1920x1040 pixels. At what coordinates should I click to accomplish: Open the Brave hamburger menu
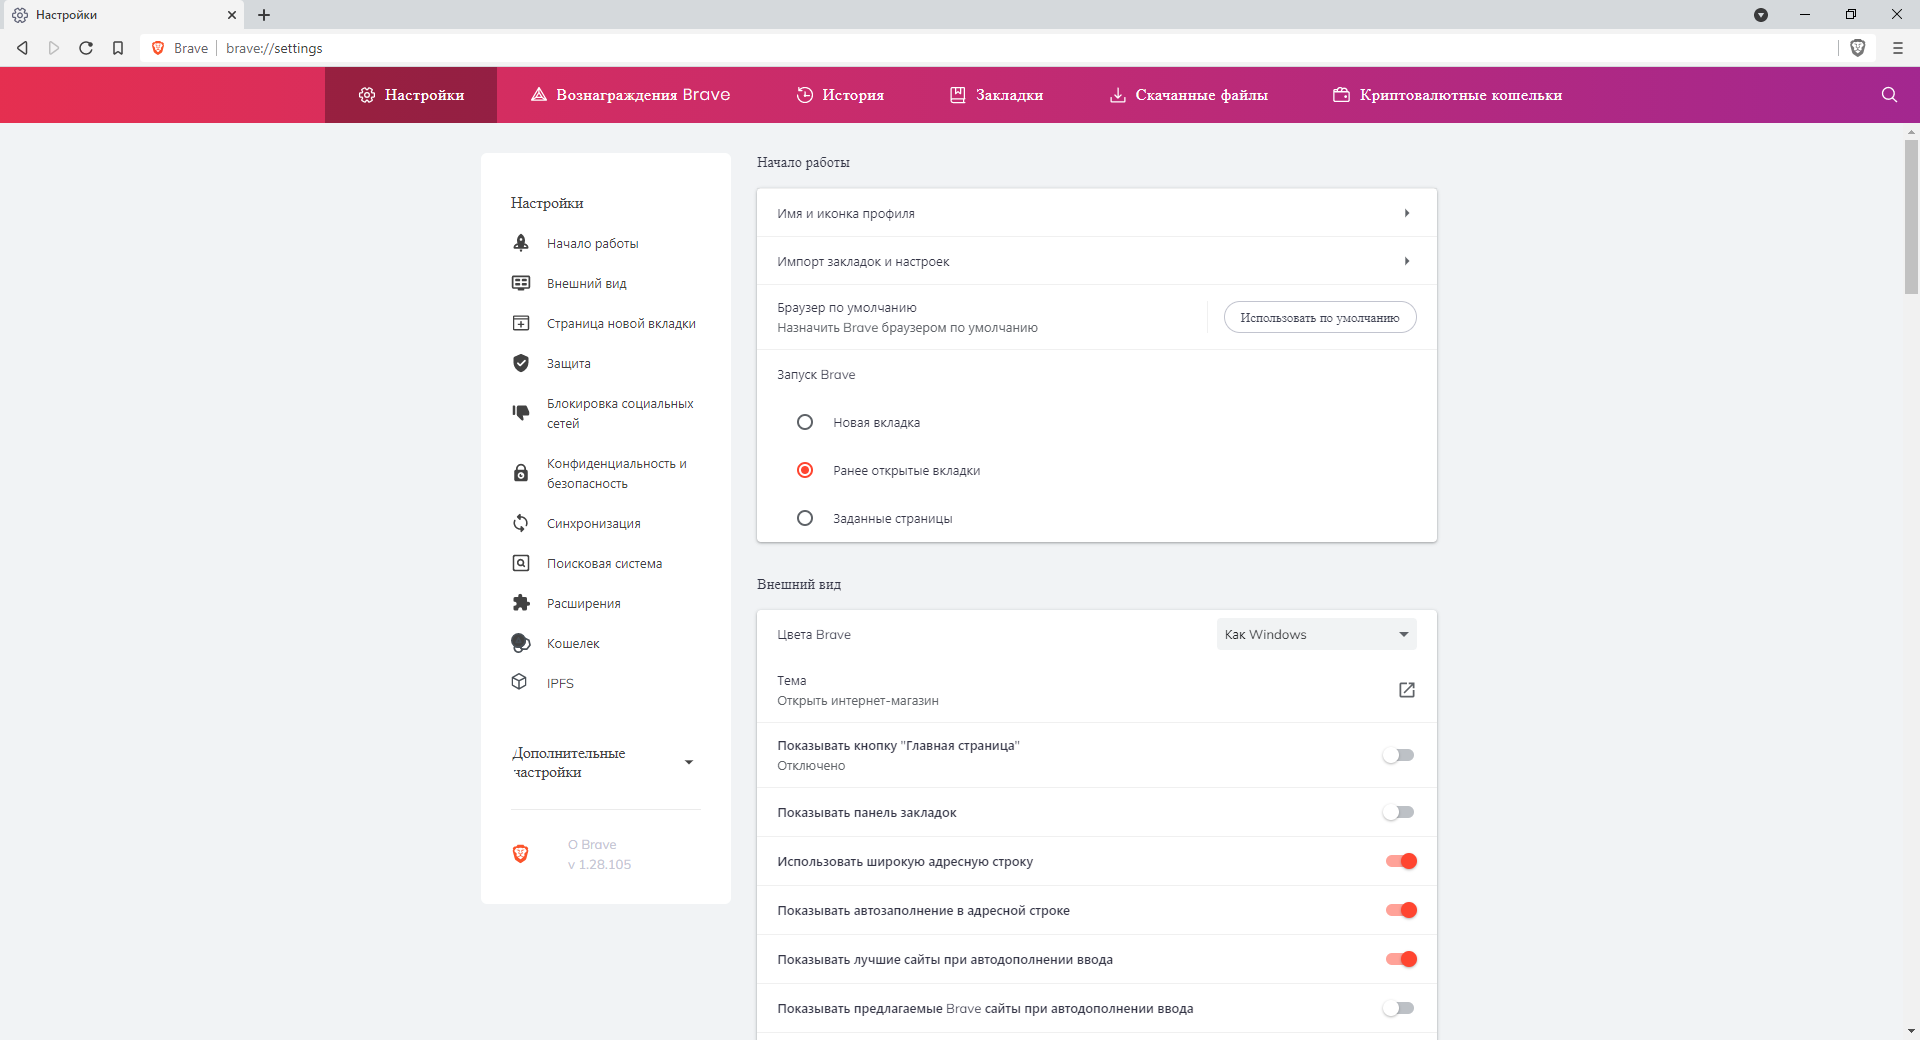[1897, 48]
